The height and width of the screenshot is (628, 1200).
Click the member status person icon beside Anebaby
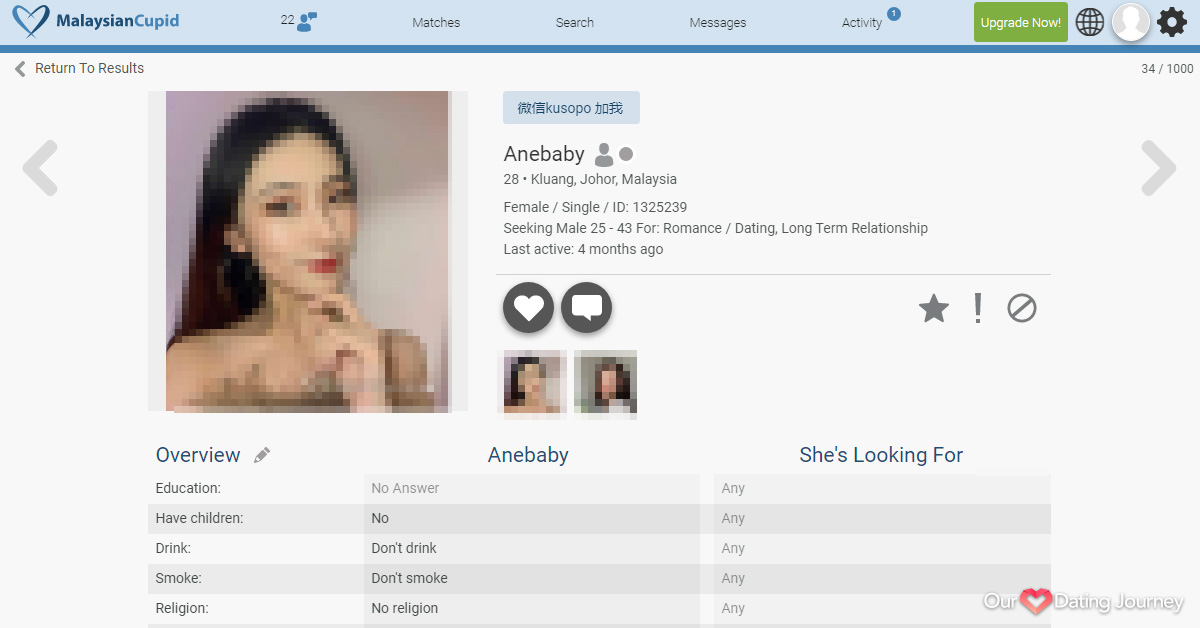pyautogui.click(x=604, y=154)
